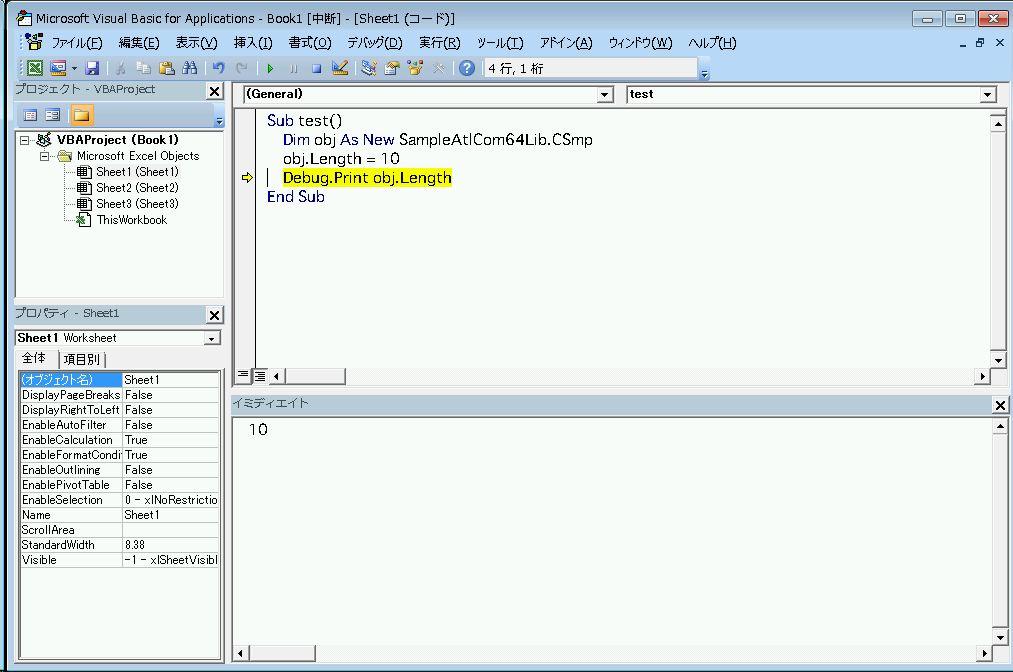
Task: Close the イミディエイト window
Action: [x=1000, y=404]
